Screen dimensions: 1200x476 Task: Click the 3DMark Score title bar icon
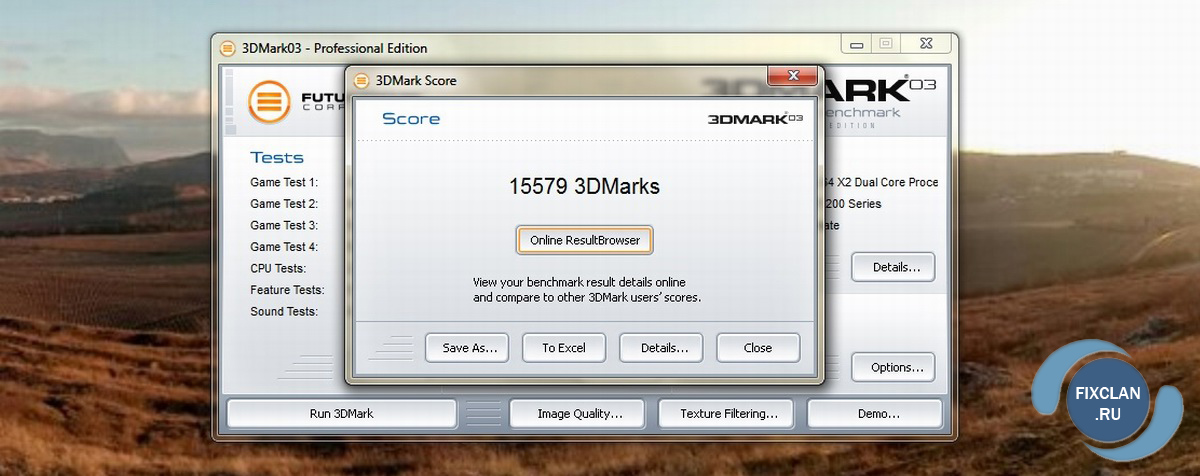pos(361,80)
